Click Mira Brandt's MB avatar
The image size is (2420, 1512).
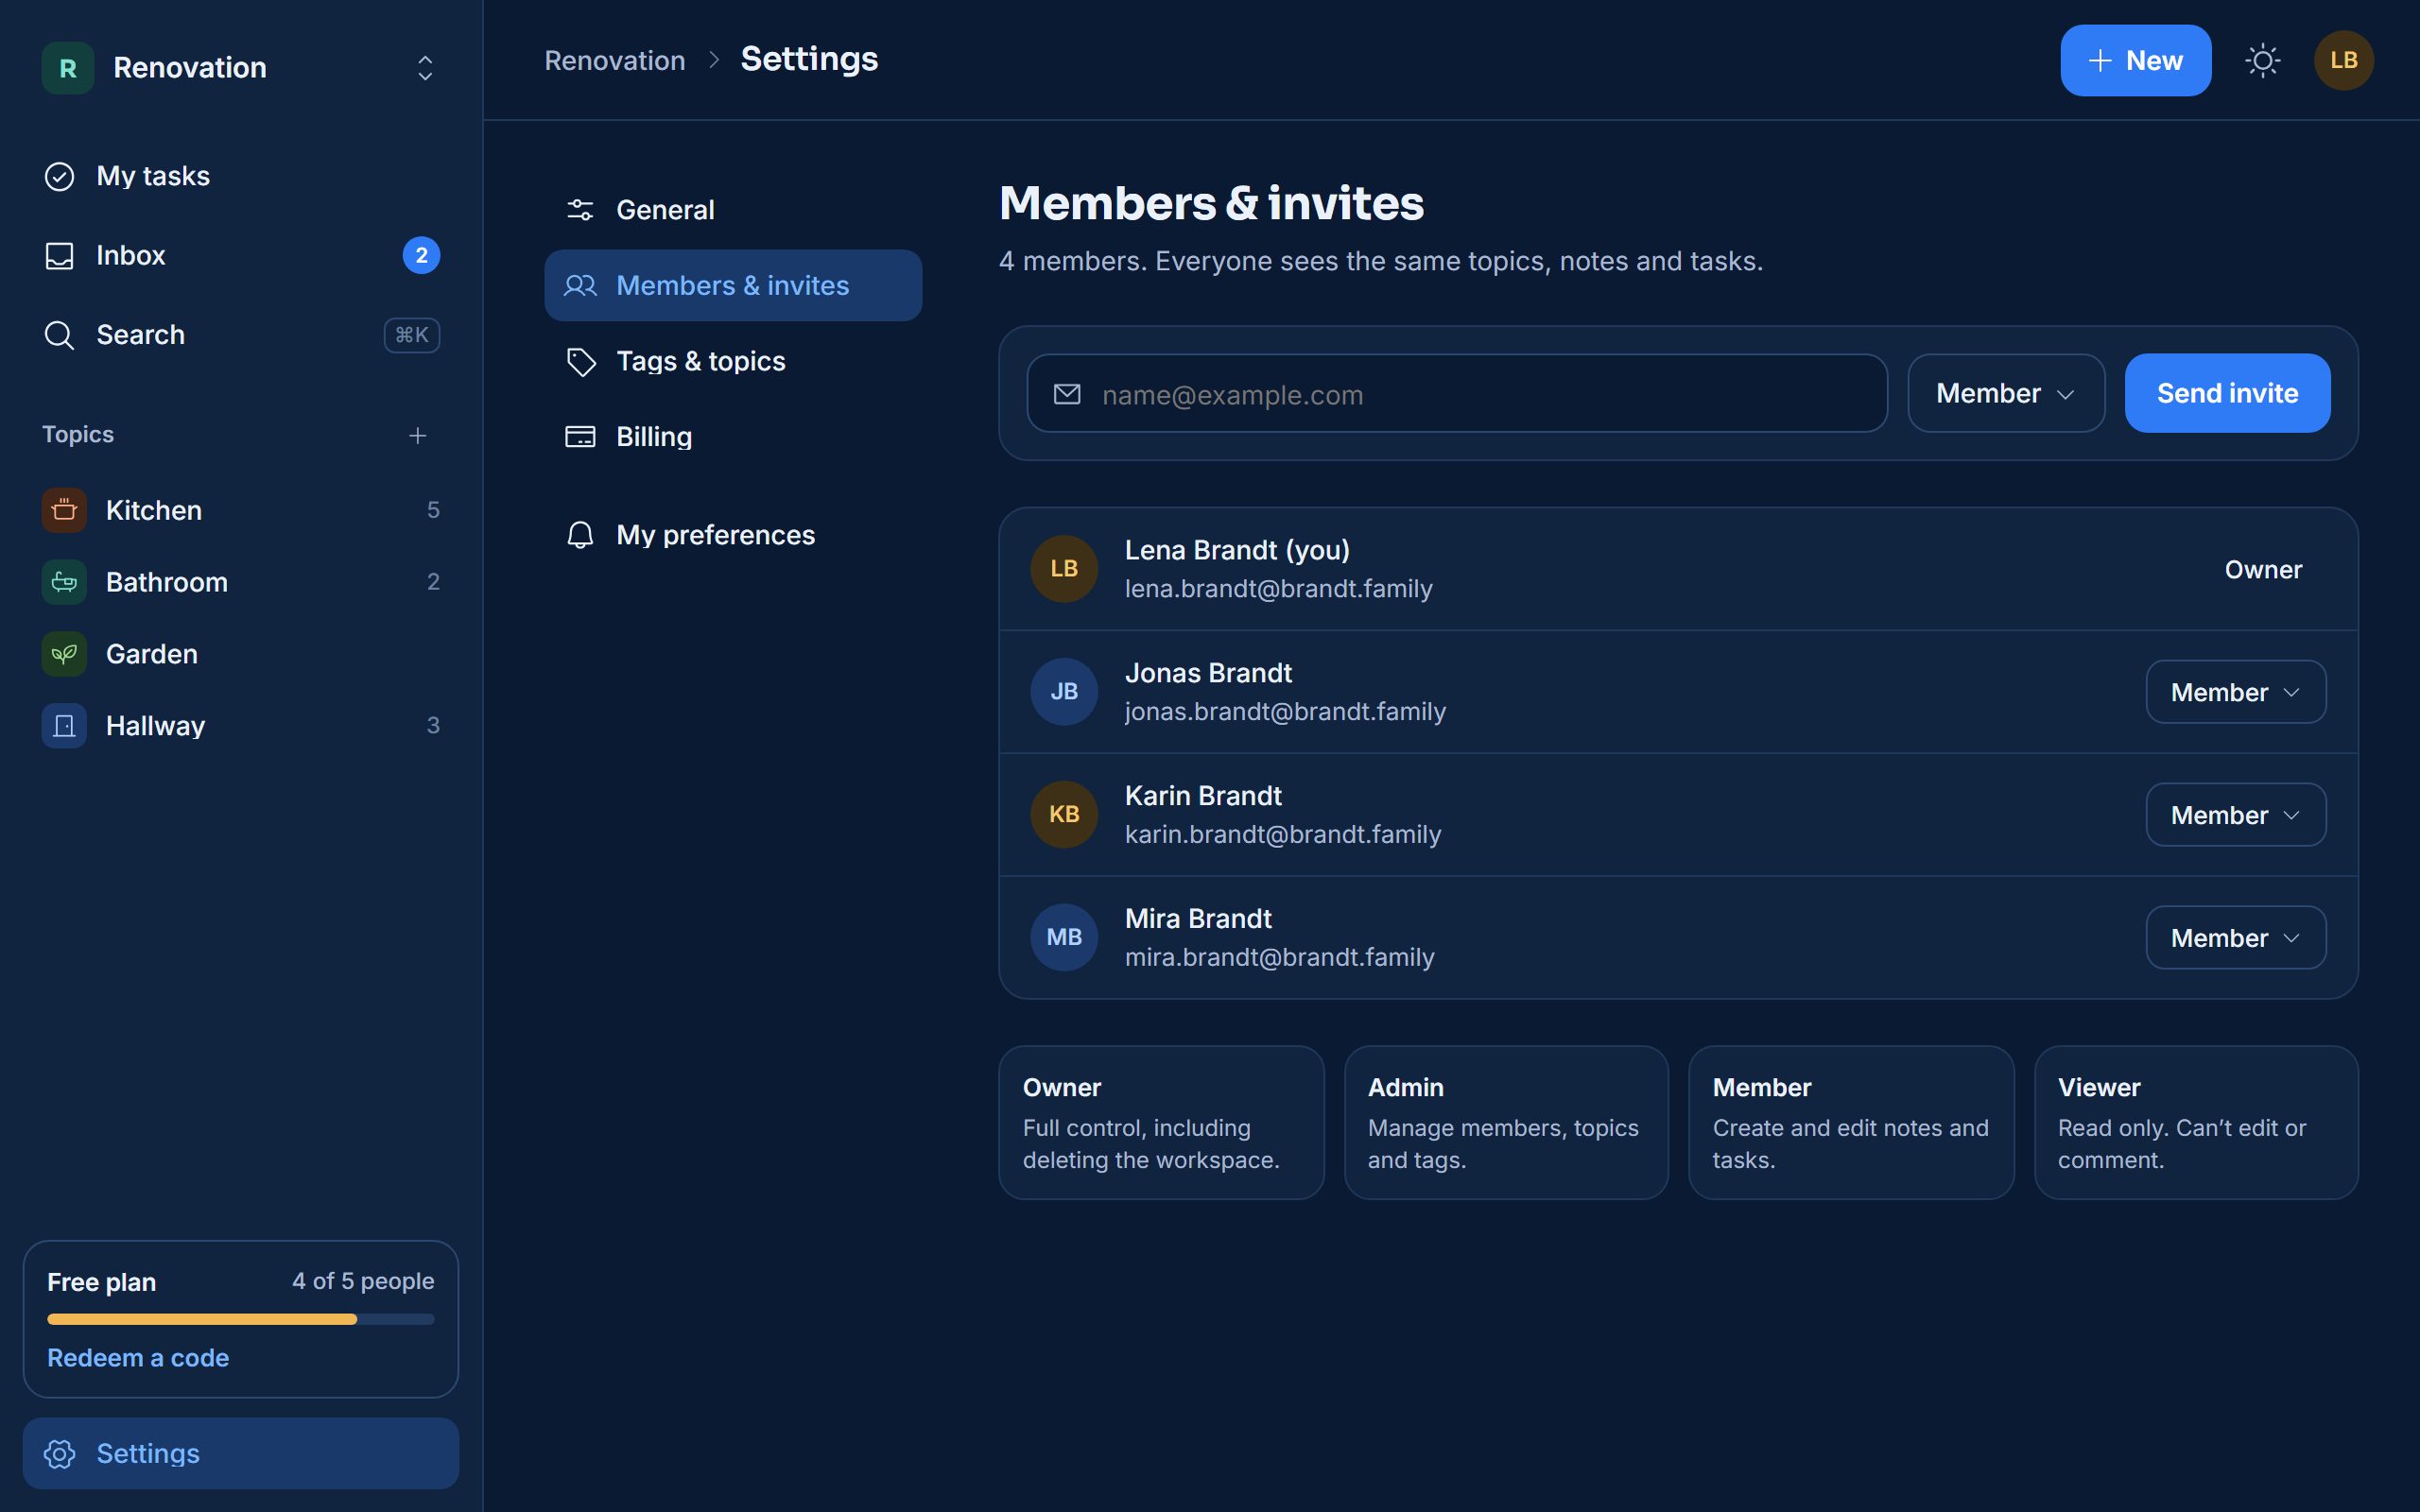coord(1064,938)
